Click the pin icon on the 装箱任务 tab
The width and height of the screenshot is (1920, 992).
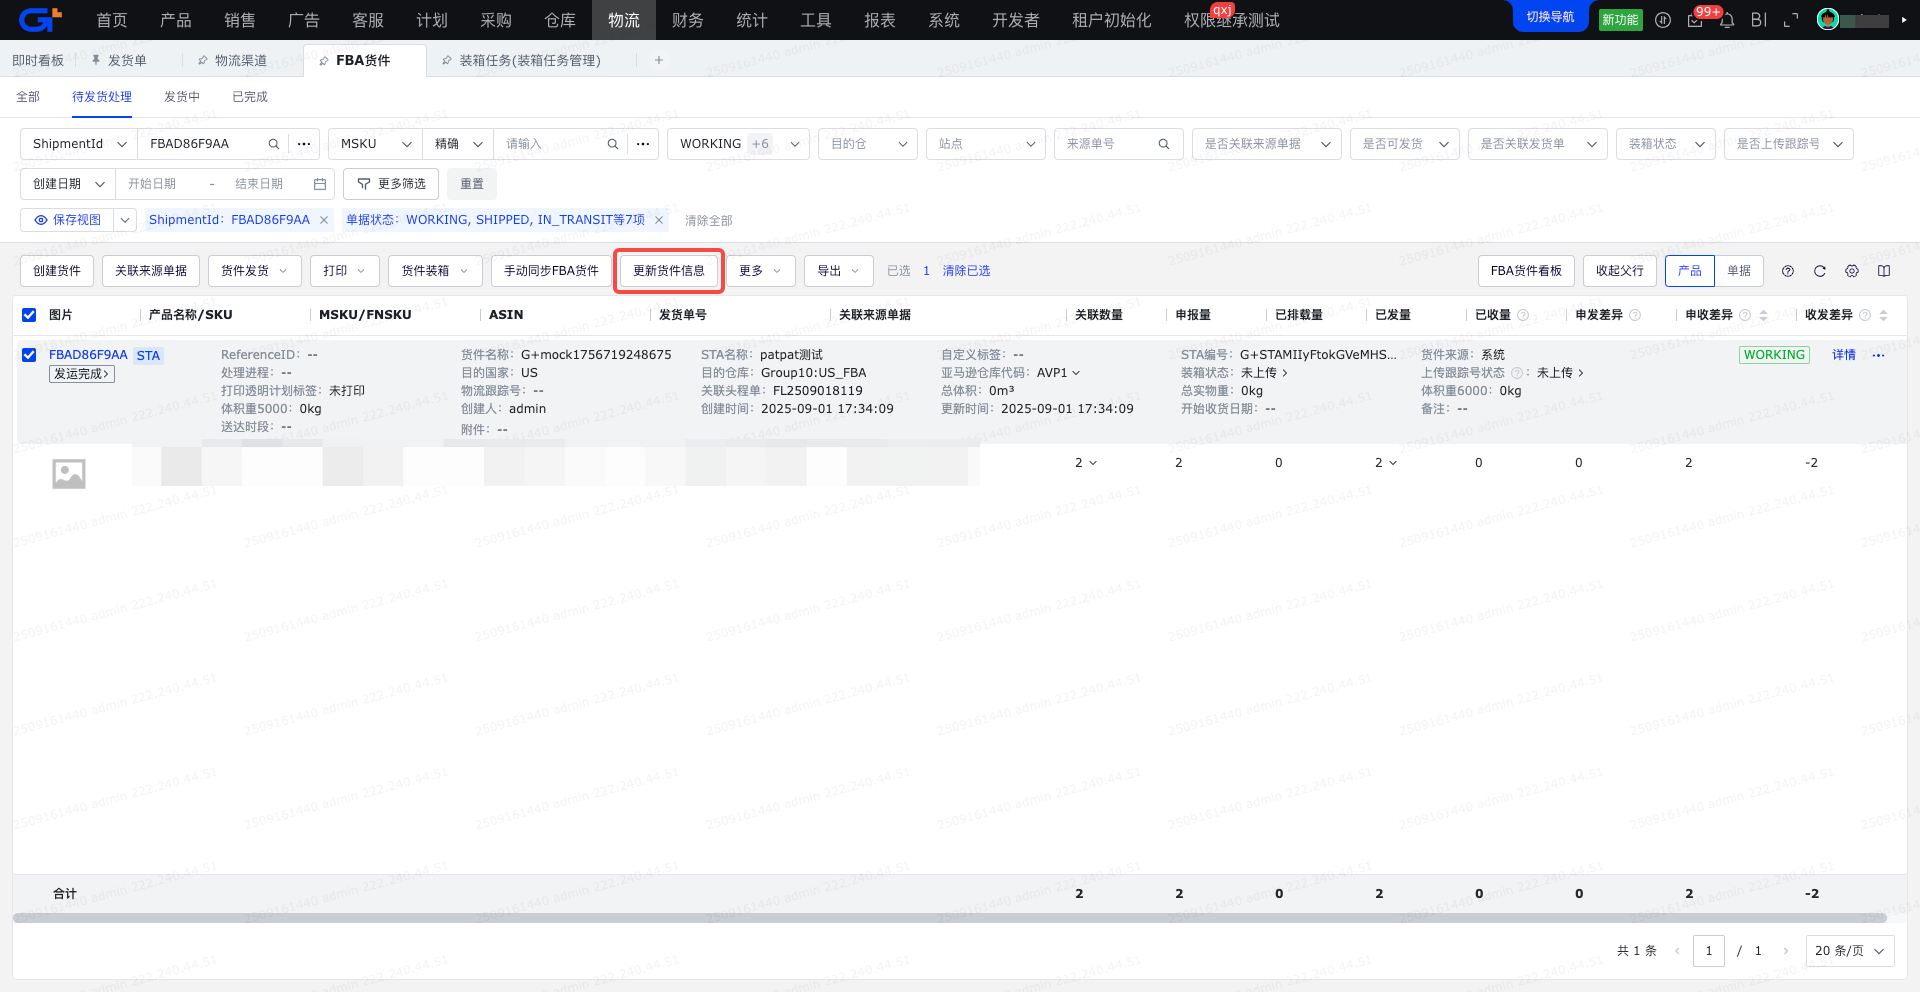click(447, 60)
